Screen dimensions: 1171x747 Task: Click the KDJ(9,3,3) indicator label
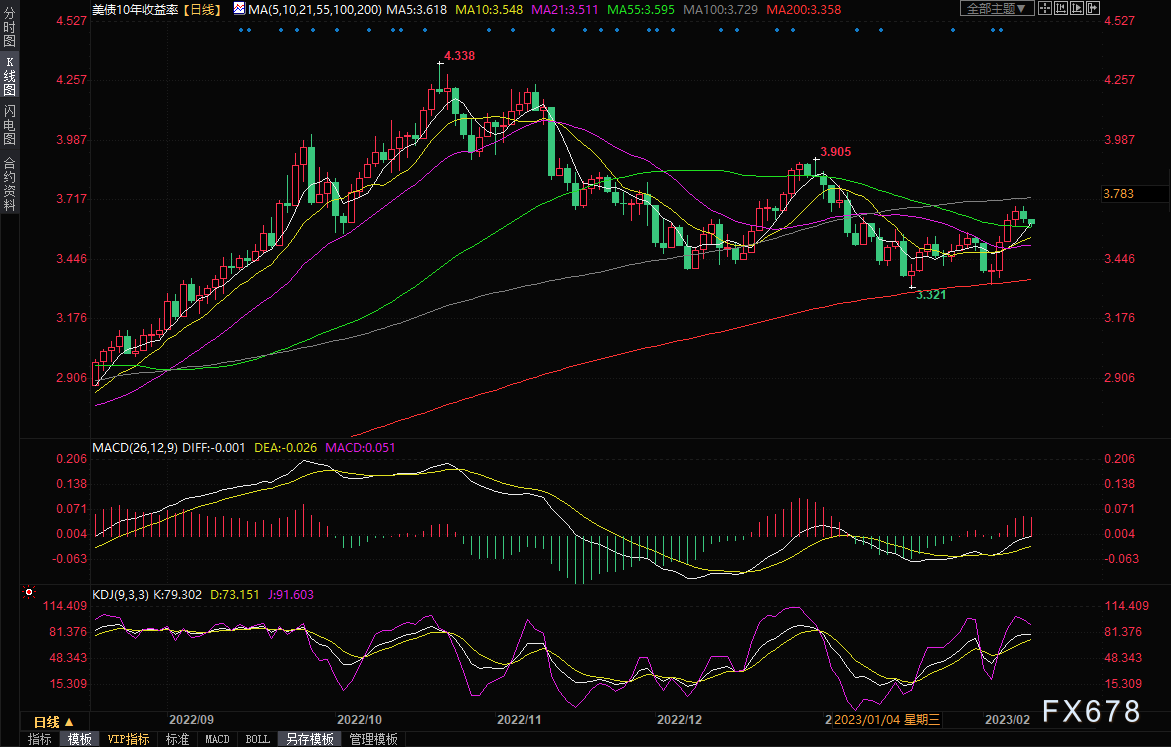coord(120,595)
